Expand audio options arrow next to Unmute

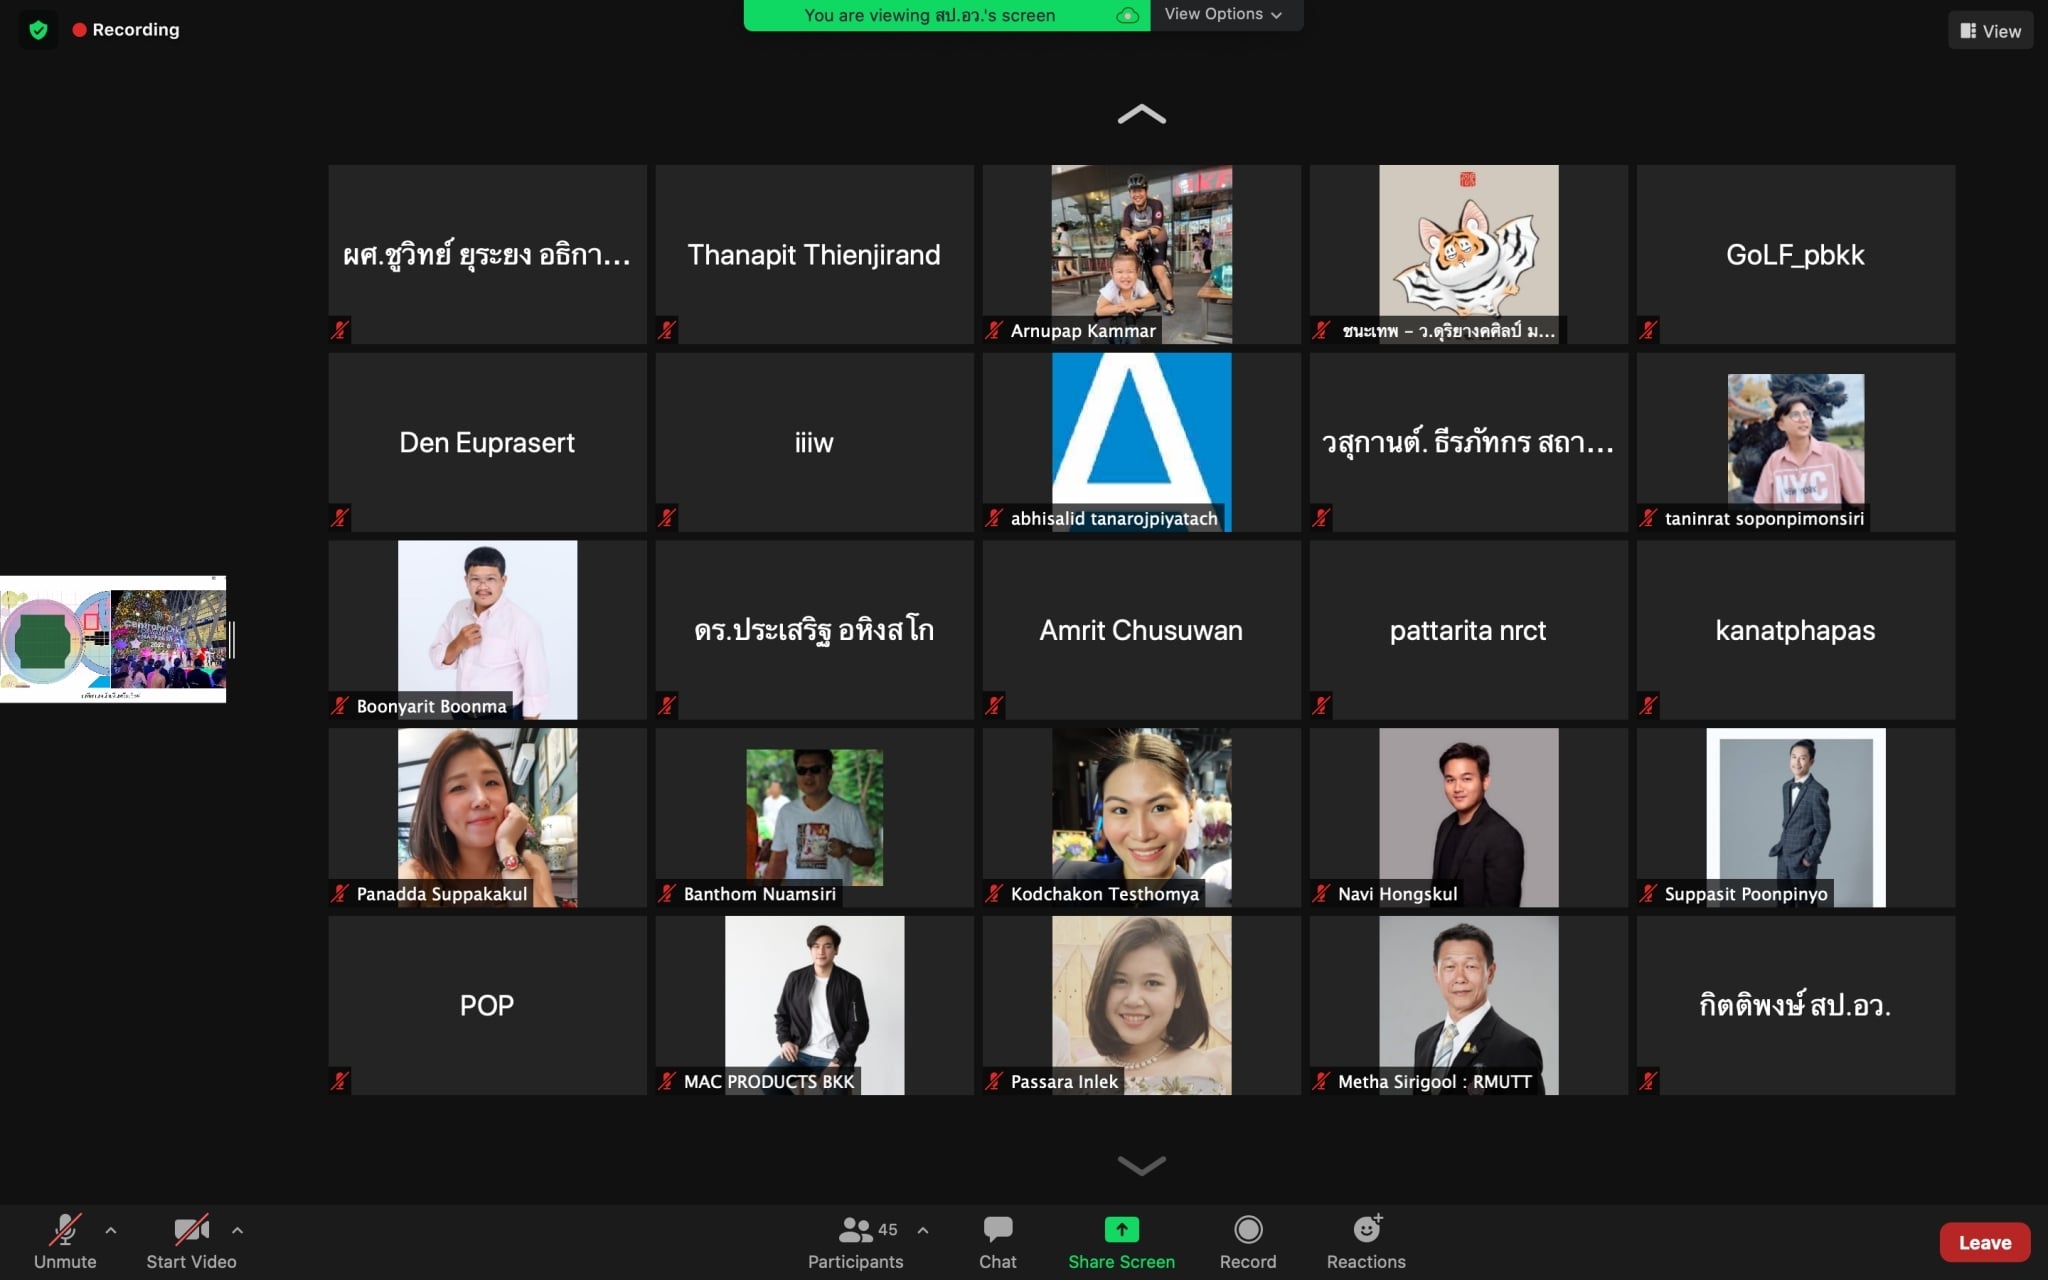[x=111, y=1230]
